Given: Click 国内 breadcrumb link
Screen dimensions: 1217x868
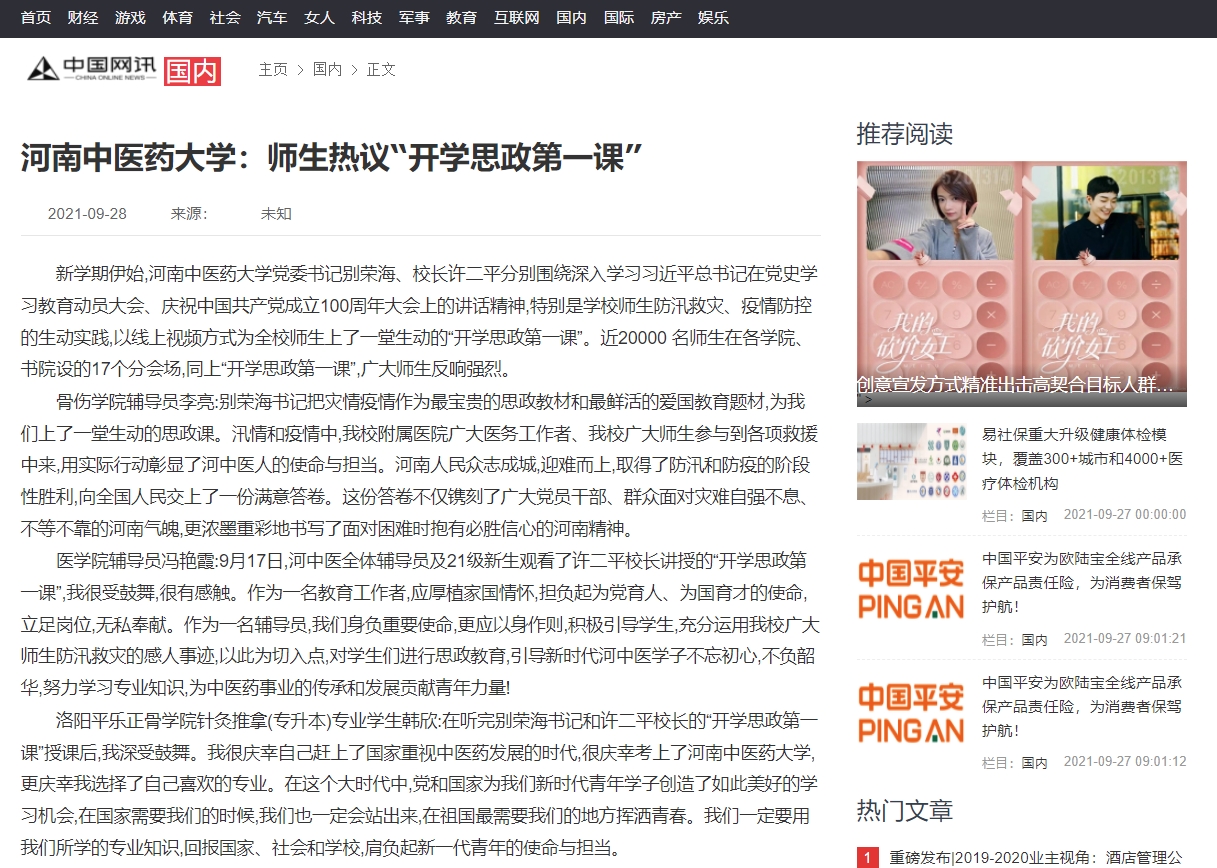Looking at the screenshot, I should (327, 69).
